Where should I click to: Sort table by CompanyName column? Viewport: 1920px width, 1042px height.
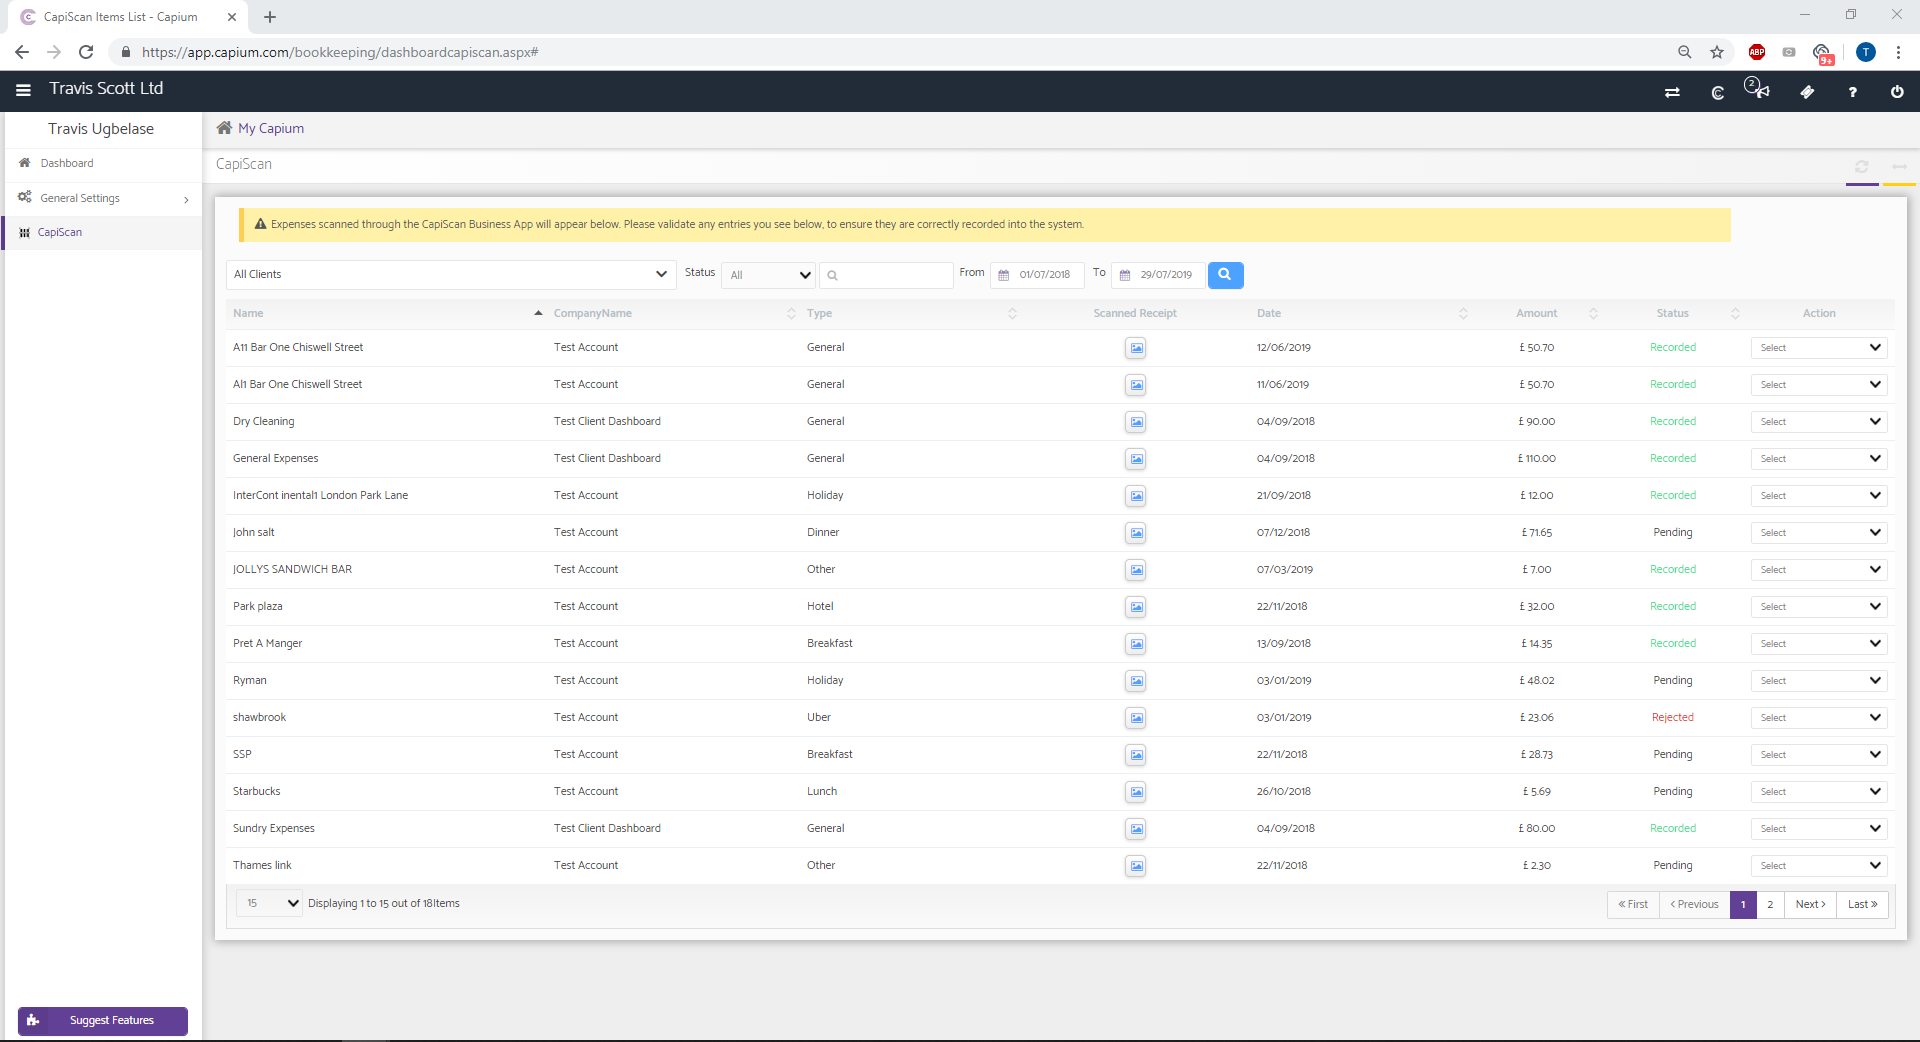coord(675,313)
